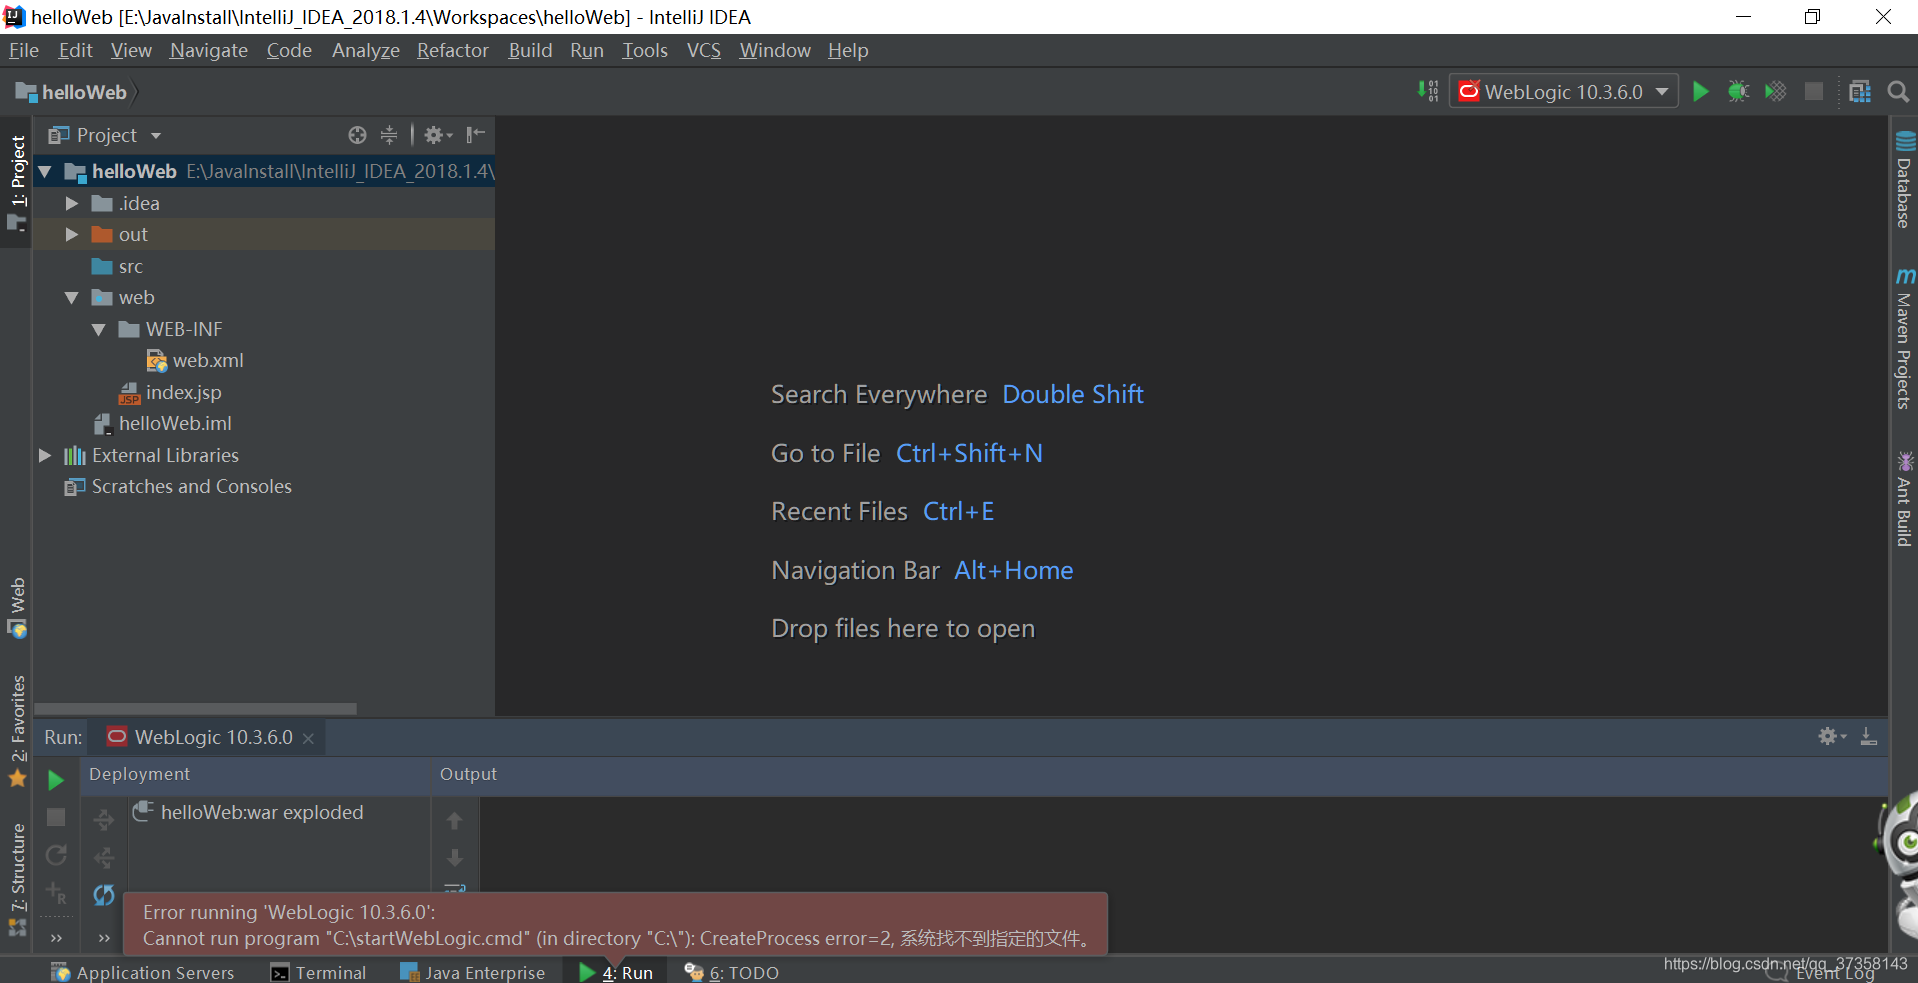Click helloWeb breadcrumb in navigation bar

click(x=72, y=92)
